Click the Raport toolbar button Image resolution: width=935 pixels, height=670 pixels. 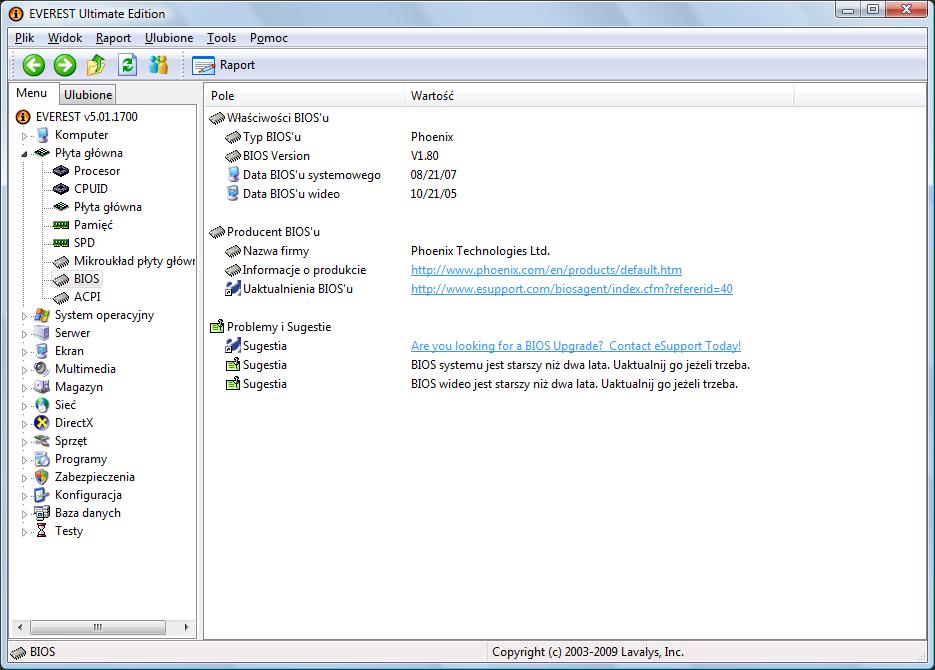[224, 65]
